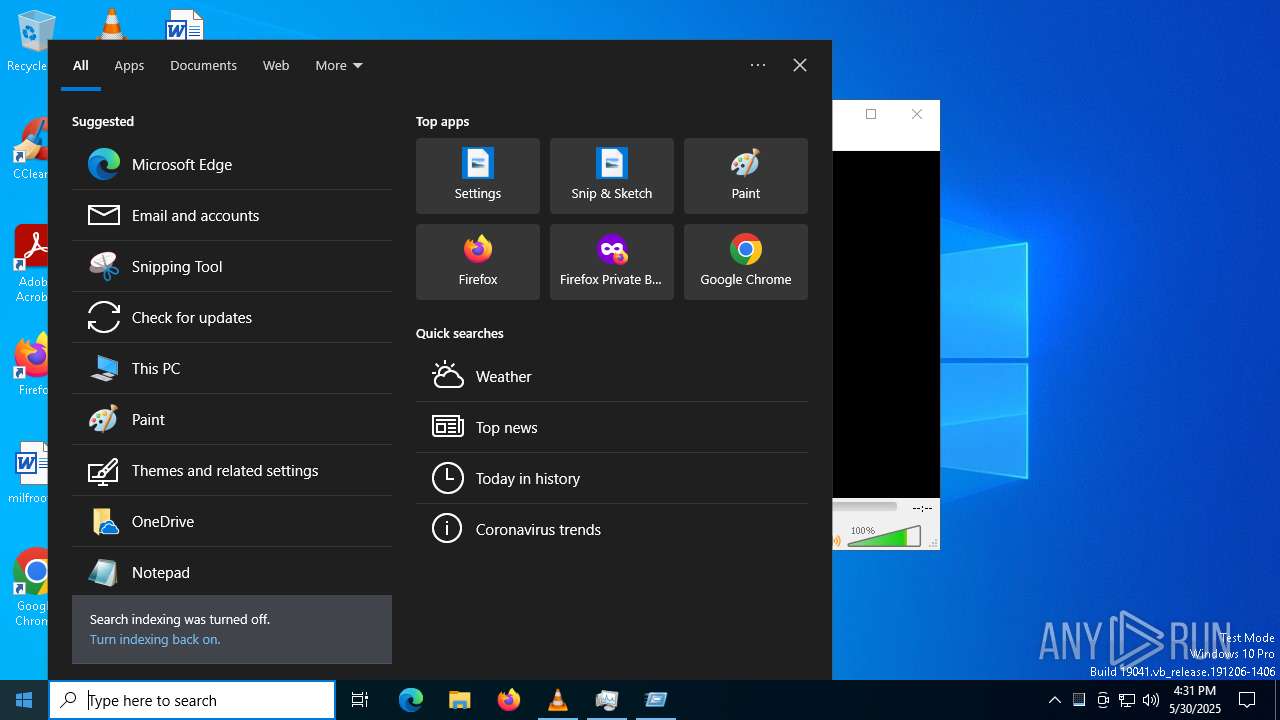
Task: Launch Notepad from Suggested list
Action: coord(232,572)
